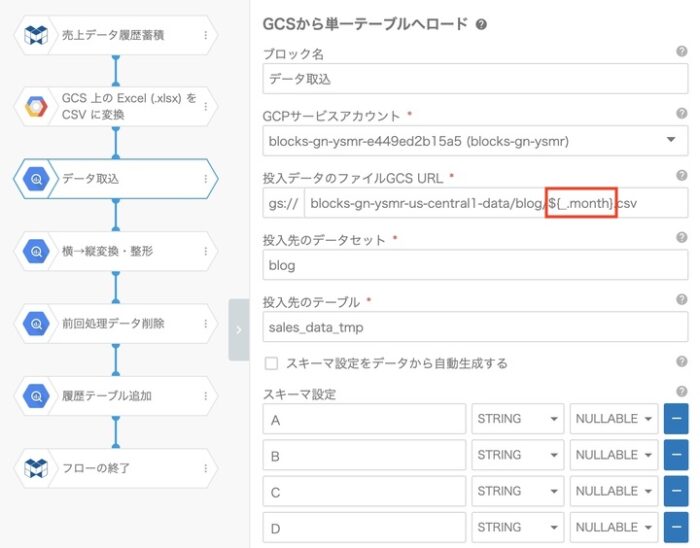Open the GCPサービスアカウント dropdown

pos(473,141)
